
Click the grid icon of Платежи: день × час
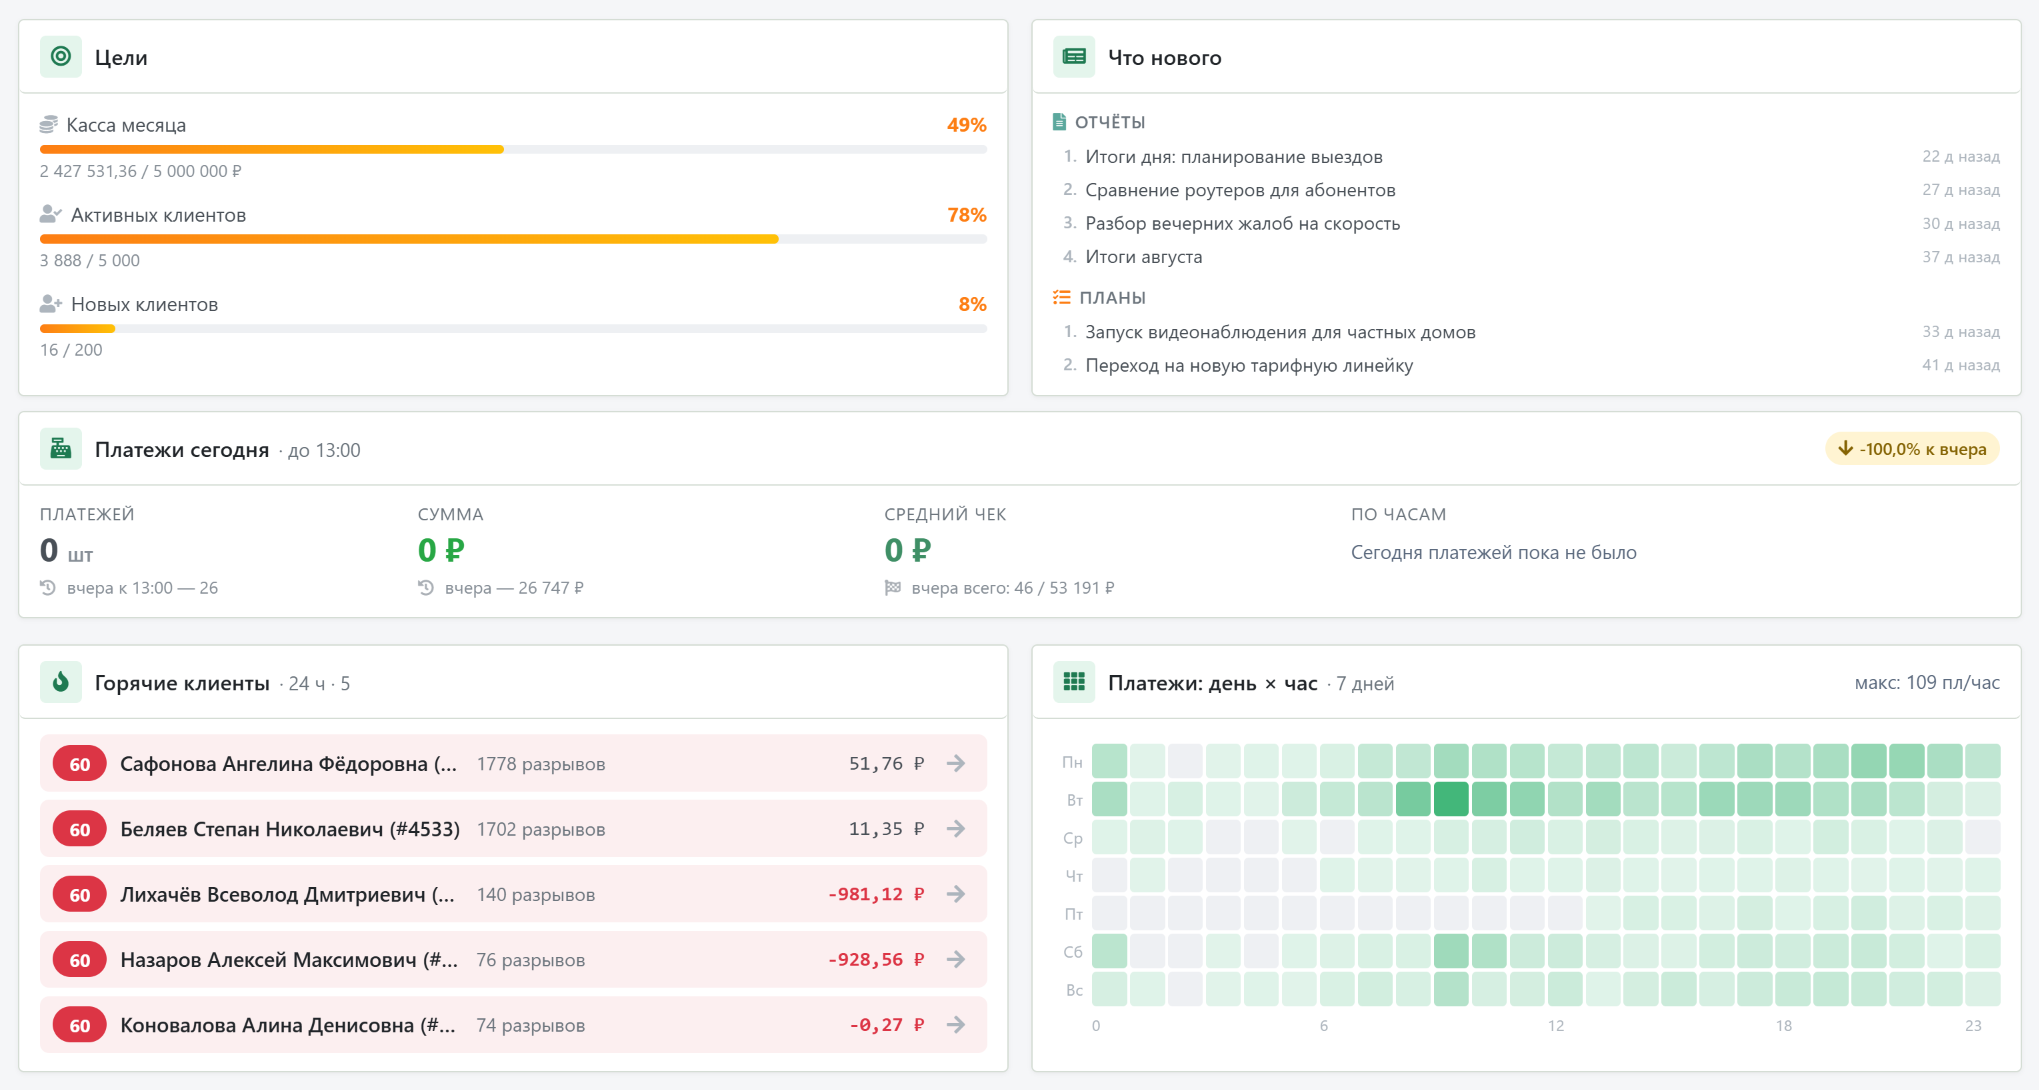point(1074,682)
